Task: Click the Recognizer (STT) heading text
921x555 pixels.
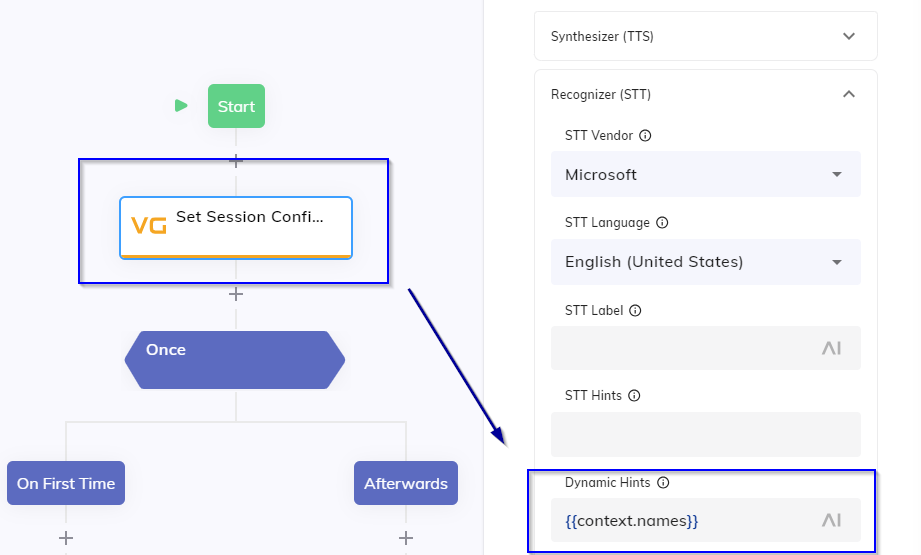Action: 601,95
